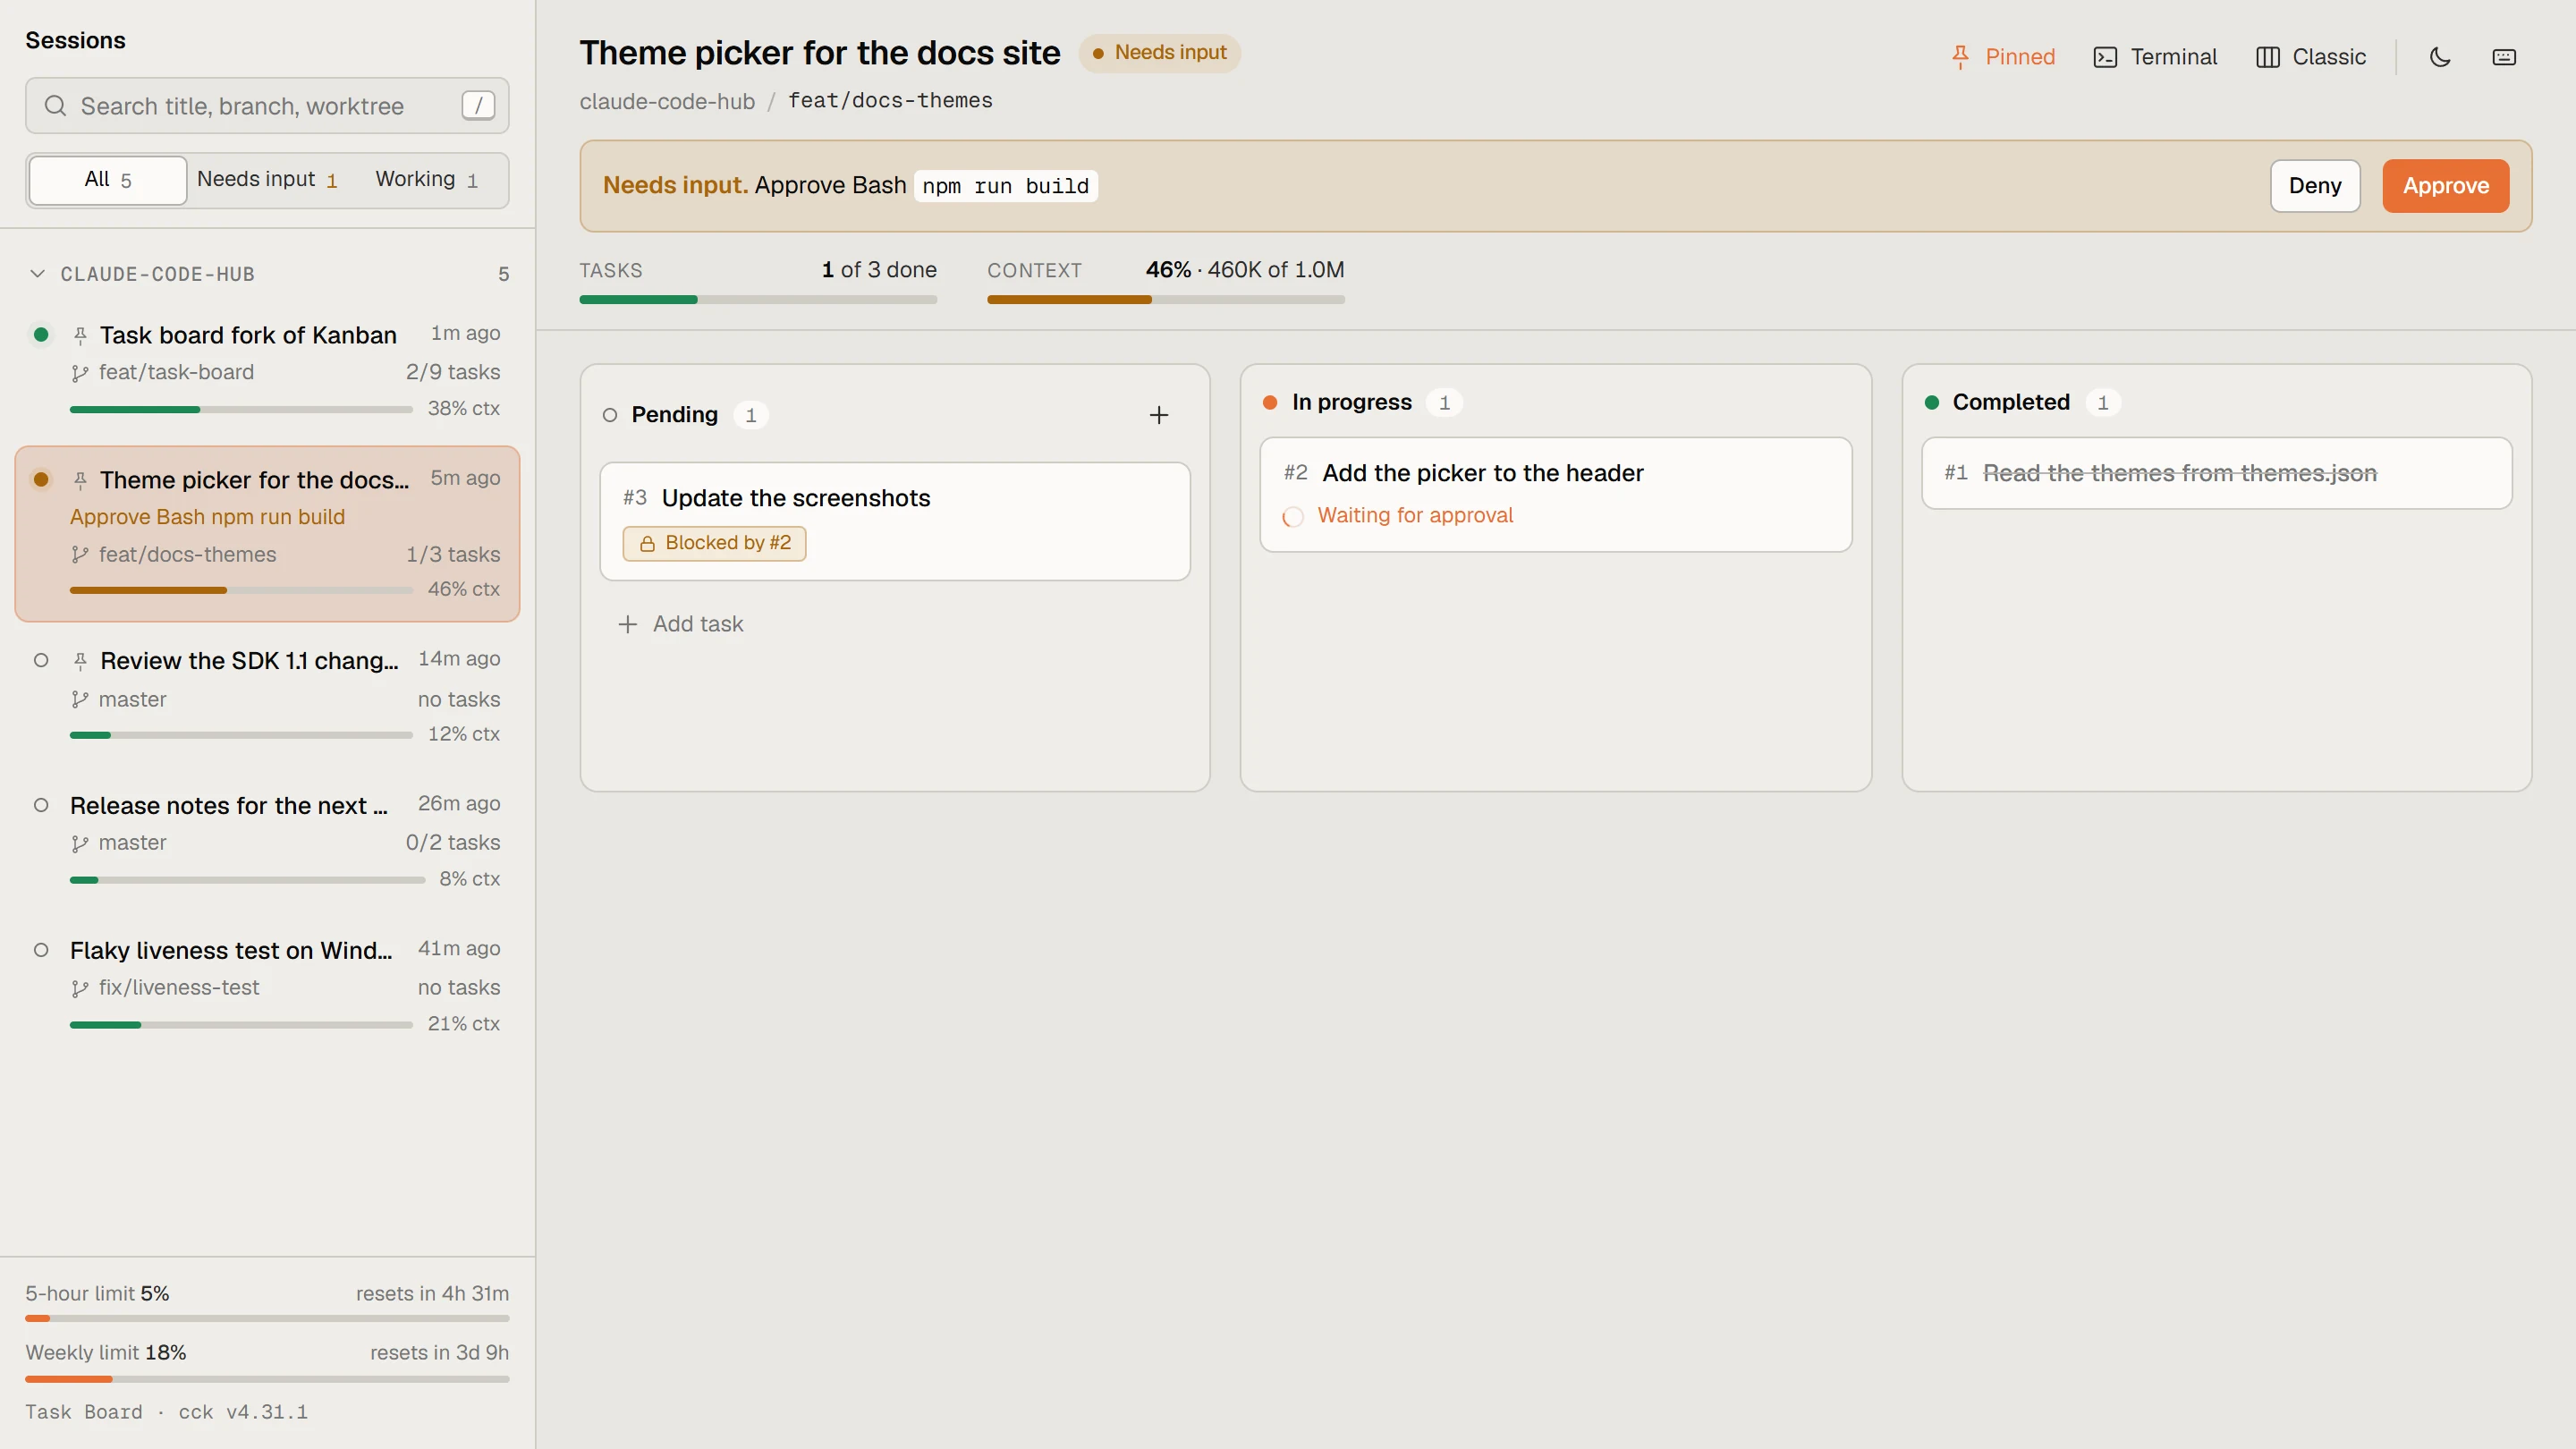Click the Terminal icon in the header
Image resolution: width=2576 pixels, height=1449 pixels.
(x=2105, y=57)
